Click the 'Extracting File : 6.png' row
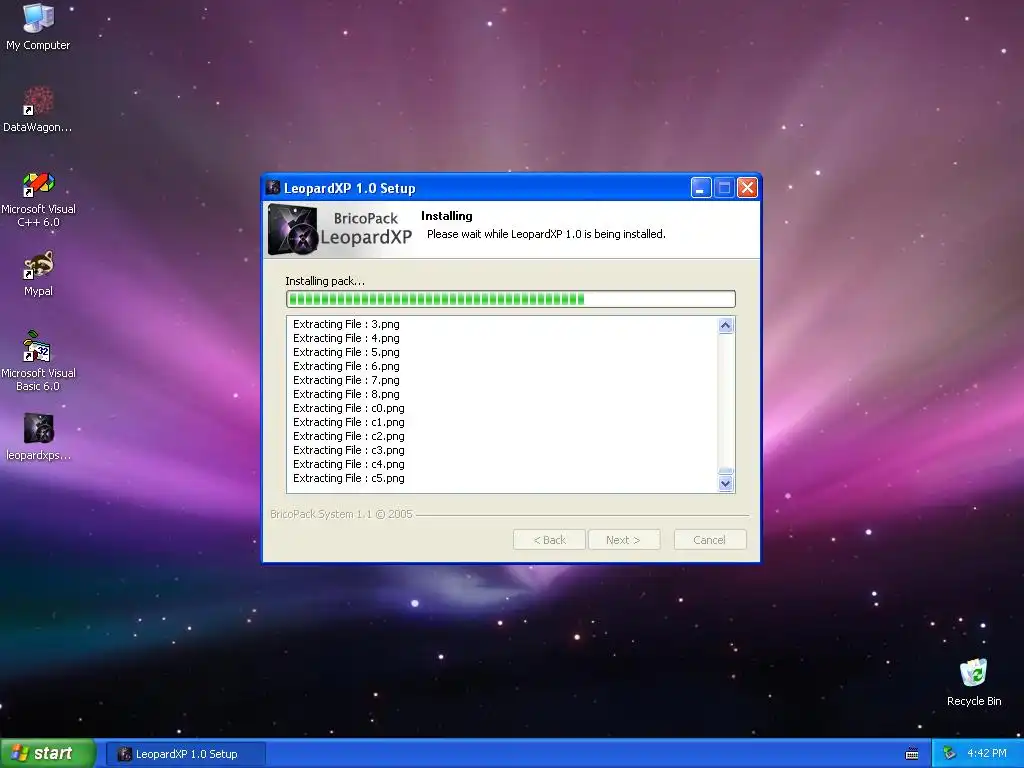The height and width of the screenshot is (768, 1024). [346, 366]
